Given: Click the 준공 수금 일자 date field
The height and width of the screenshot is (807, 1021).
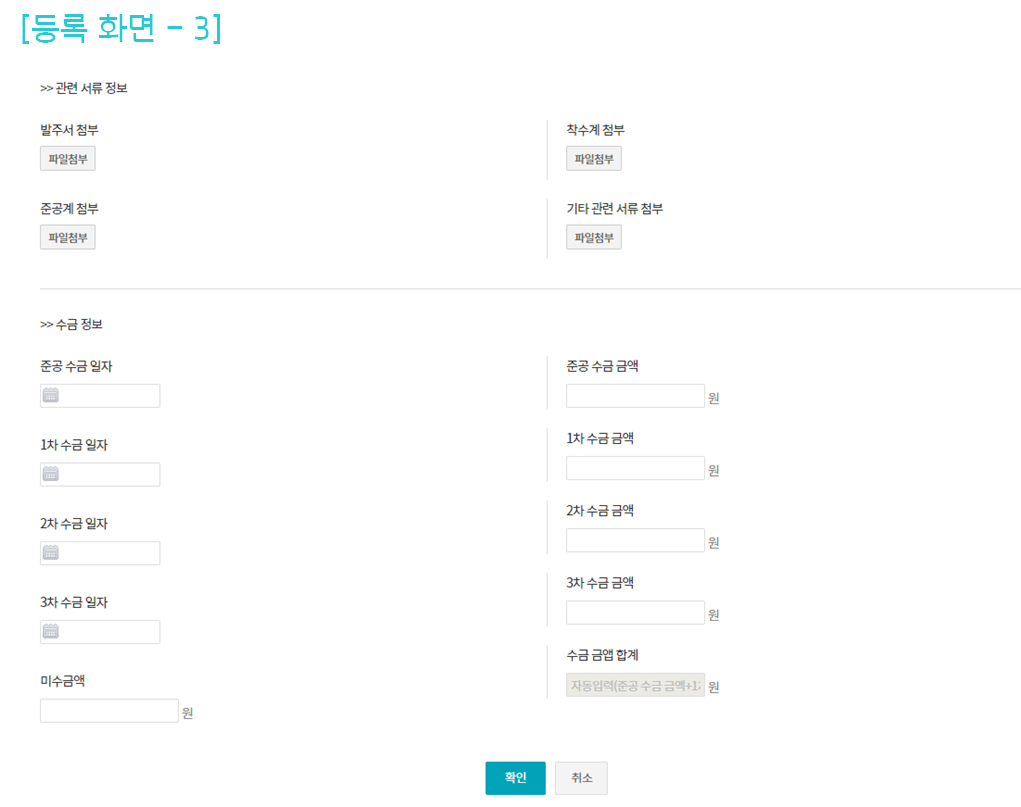Looking at the screenshot, I should (110, 396).
